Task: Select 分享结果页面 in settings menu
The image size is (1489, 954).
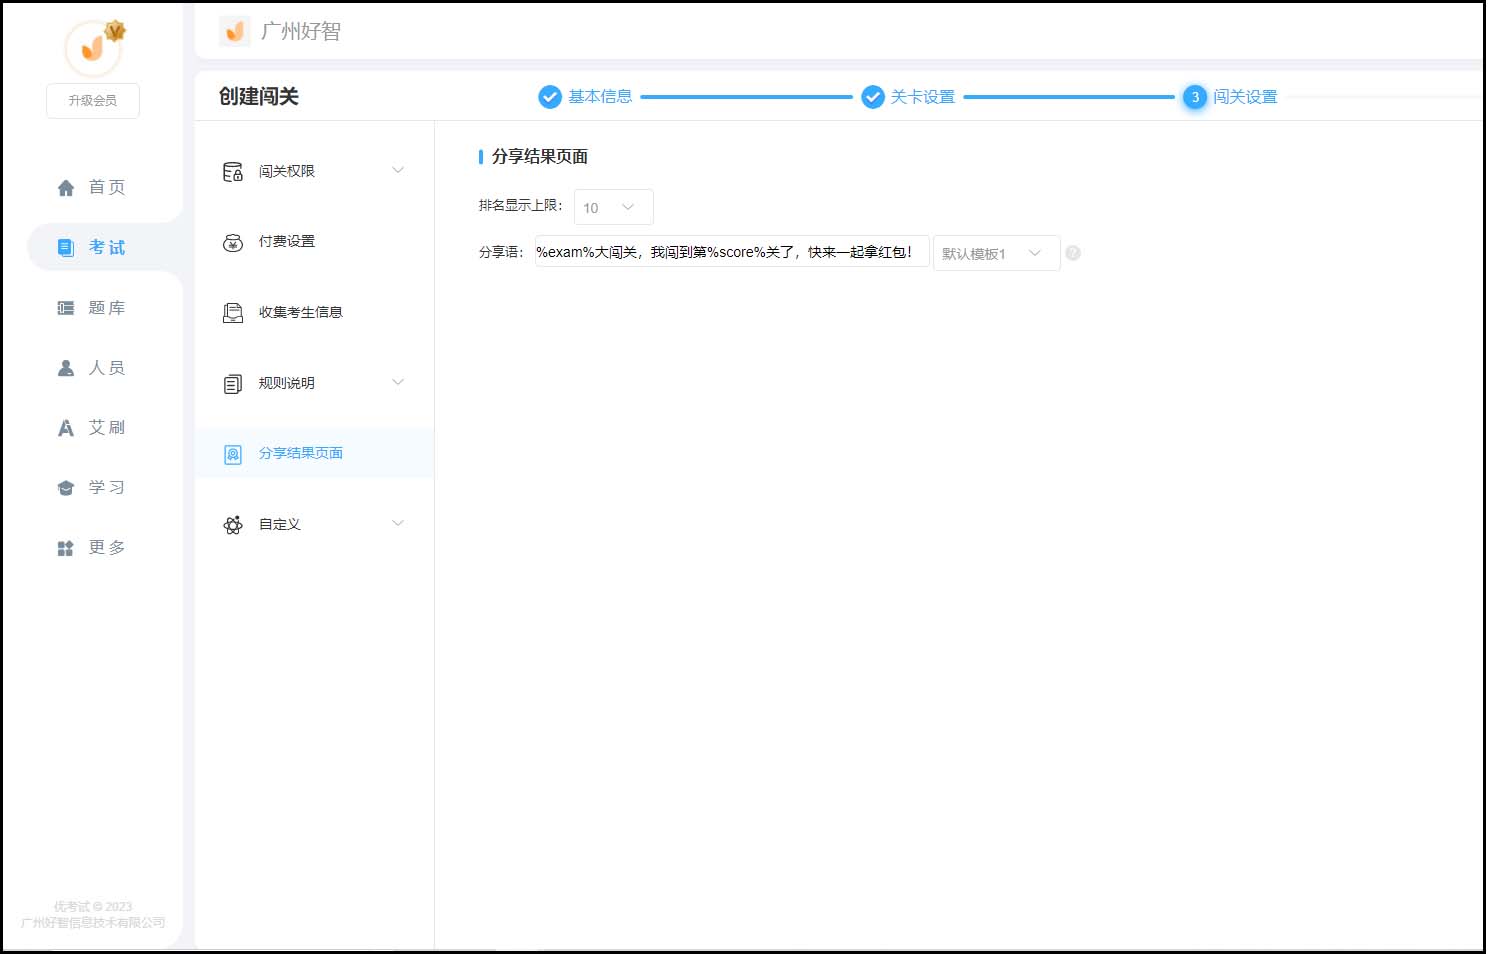Action: click(300, 454)
